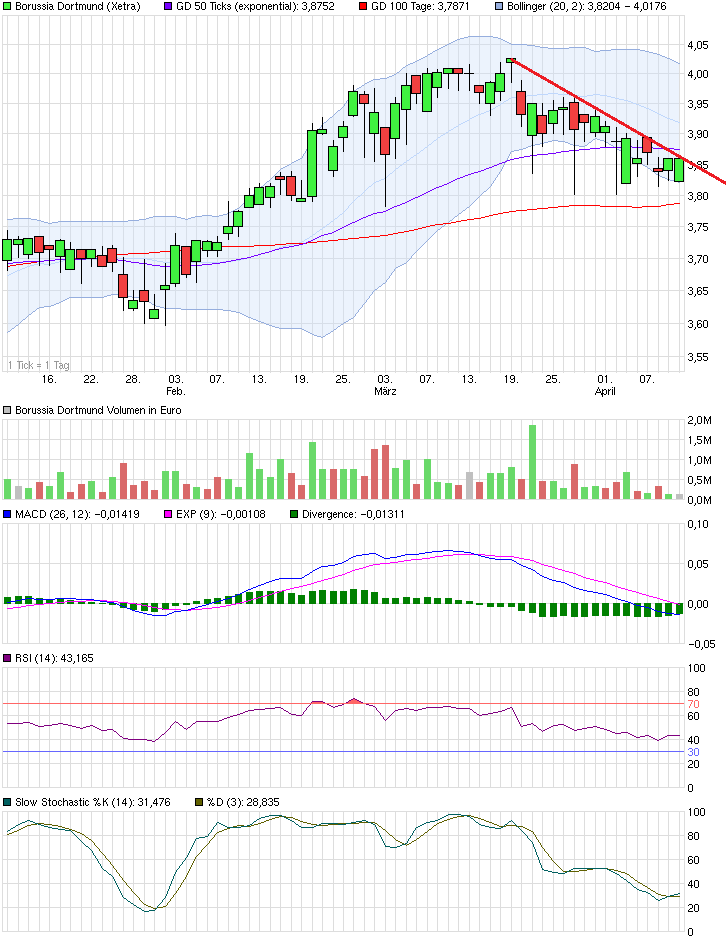Click the teal Slow Stochastic %K legend square
The height and width of the screenshot is (940, 726).
[7, 802]
